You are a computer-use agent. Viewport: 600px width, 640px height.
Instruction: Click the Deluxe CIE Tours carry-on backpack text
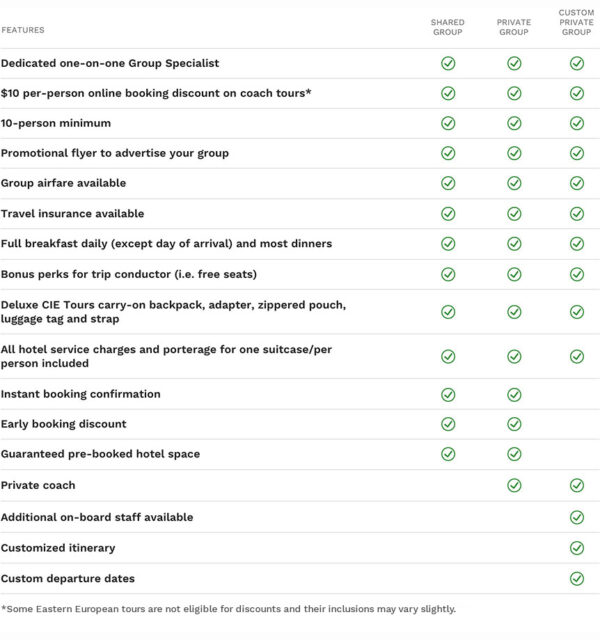[173, 312]
